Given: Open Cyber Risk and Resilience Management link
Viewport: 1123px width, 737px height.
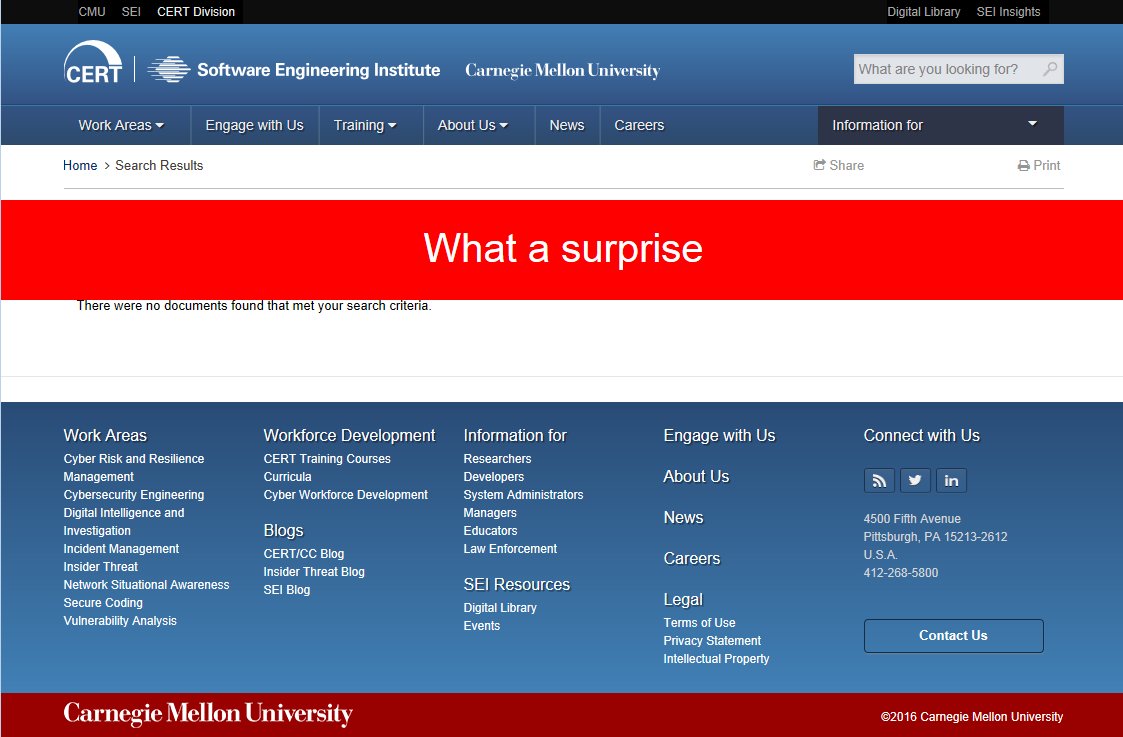Looking at the screenshot, I should (x=133, y=468).
